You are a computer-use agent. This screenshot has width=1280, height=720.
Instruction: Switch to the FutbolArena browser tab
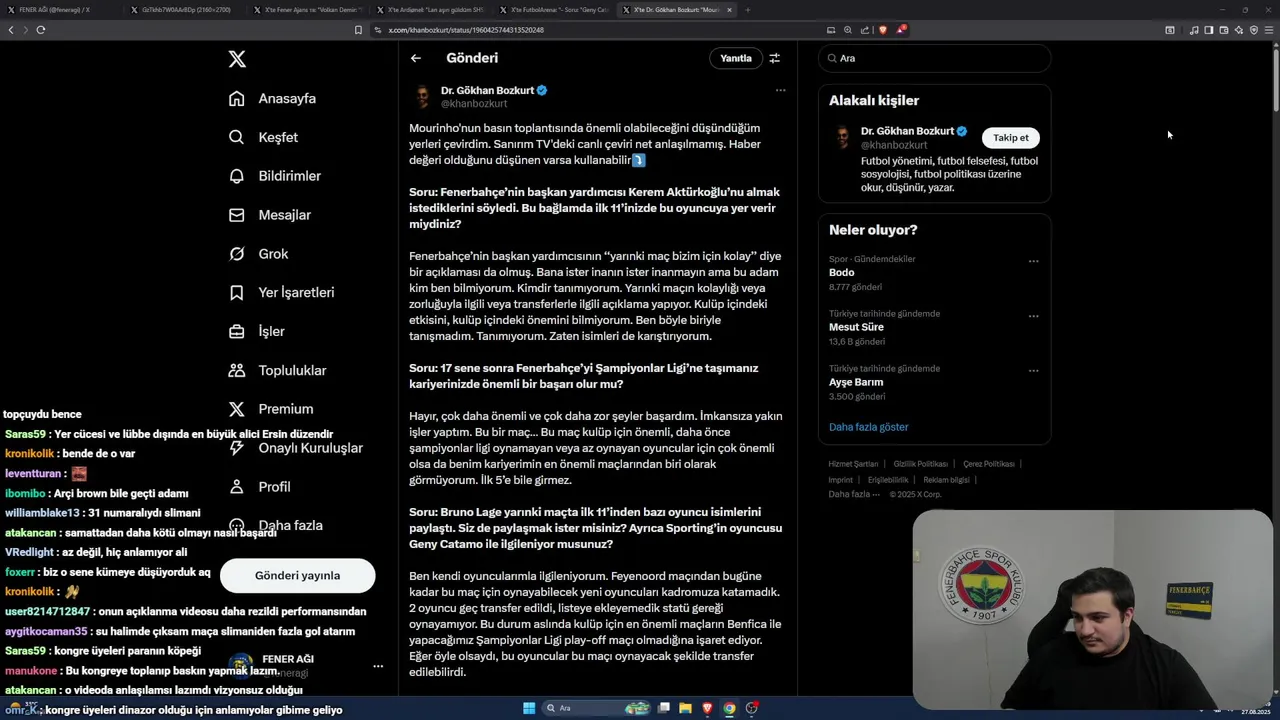coord(555,10)
